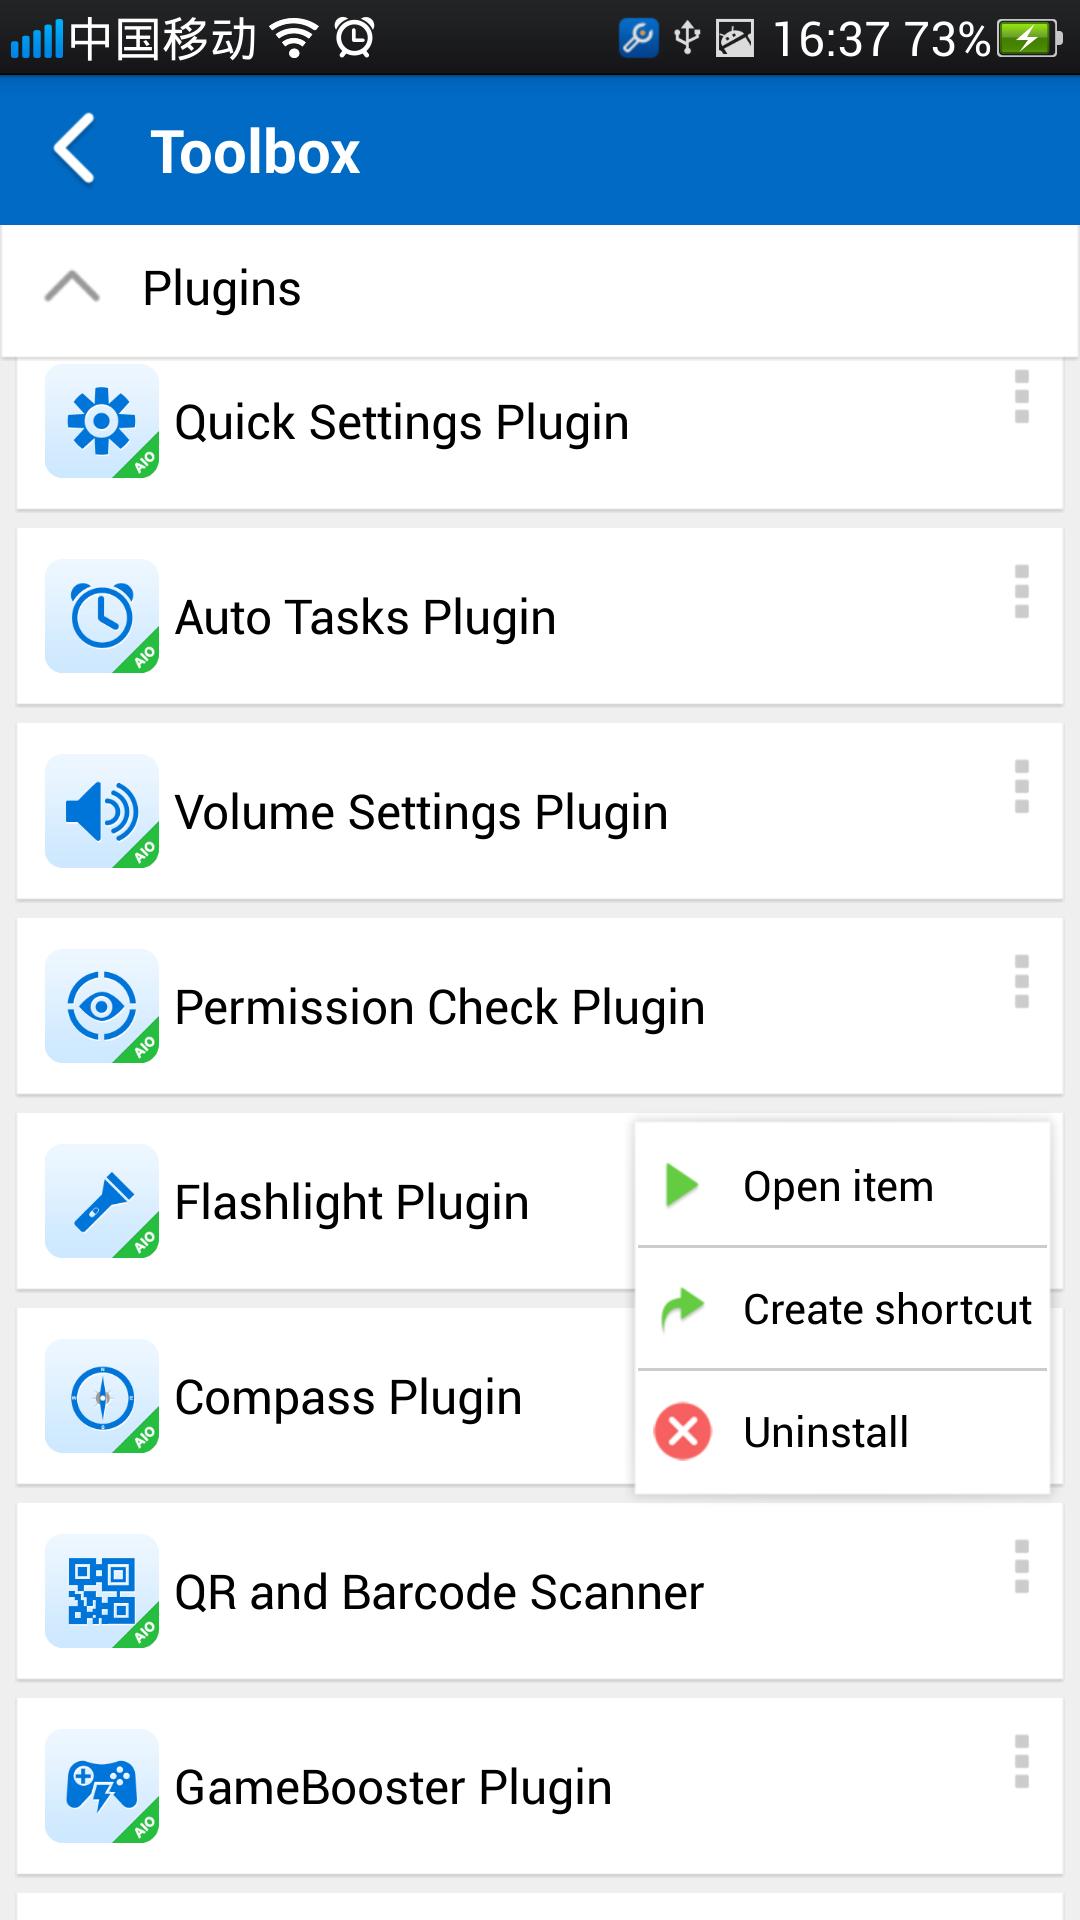Tap the Permission Check eye icon
Image resolution: width=1080 pixels, height=1920 pixels.
tap(101, 1006)
